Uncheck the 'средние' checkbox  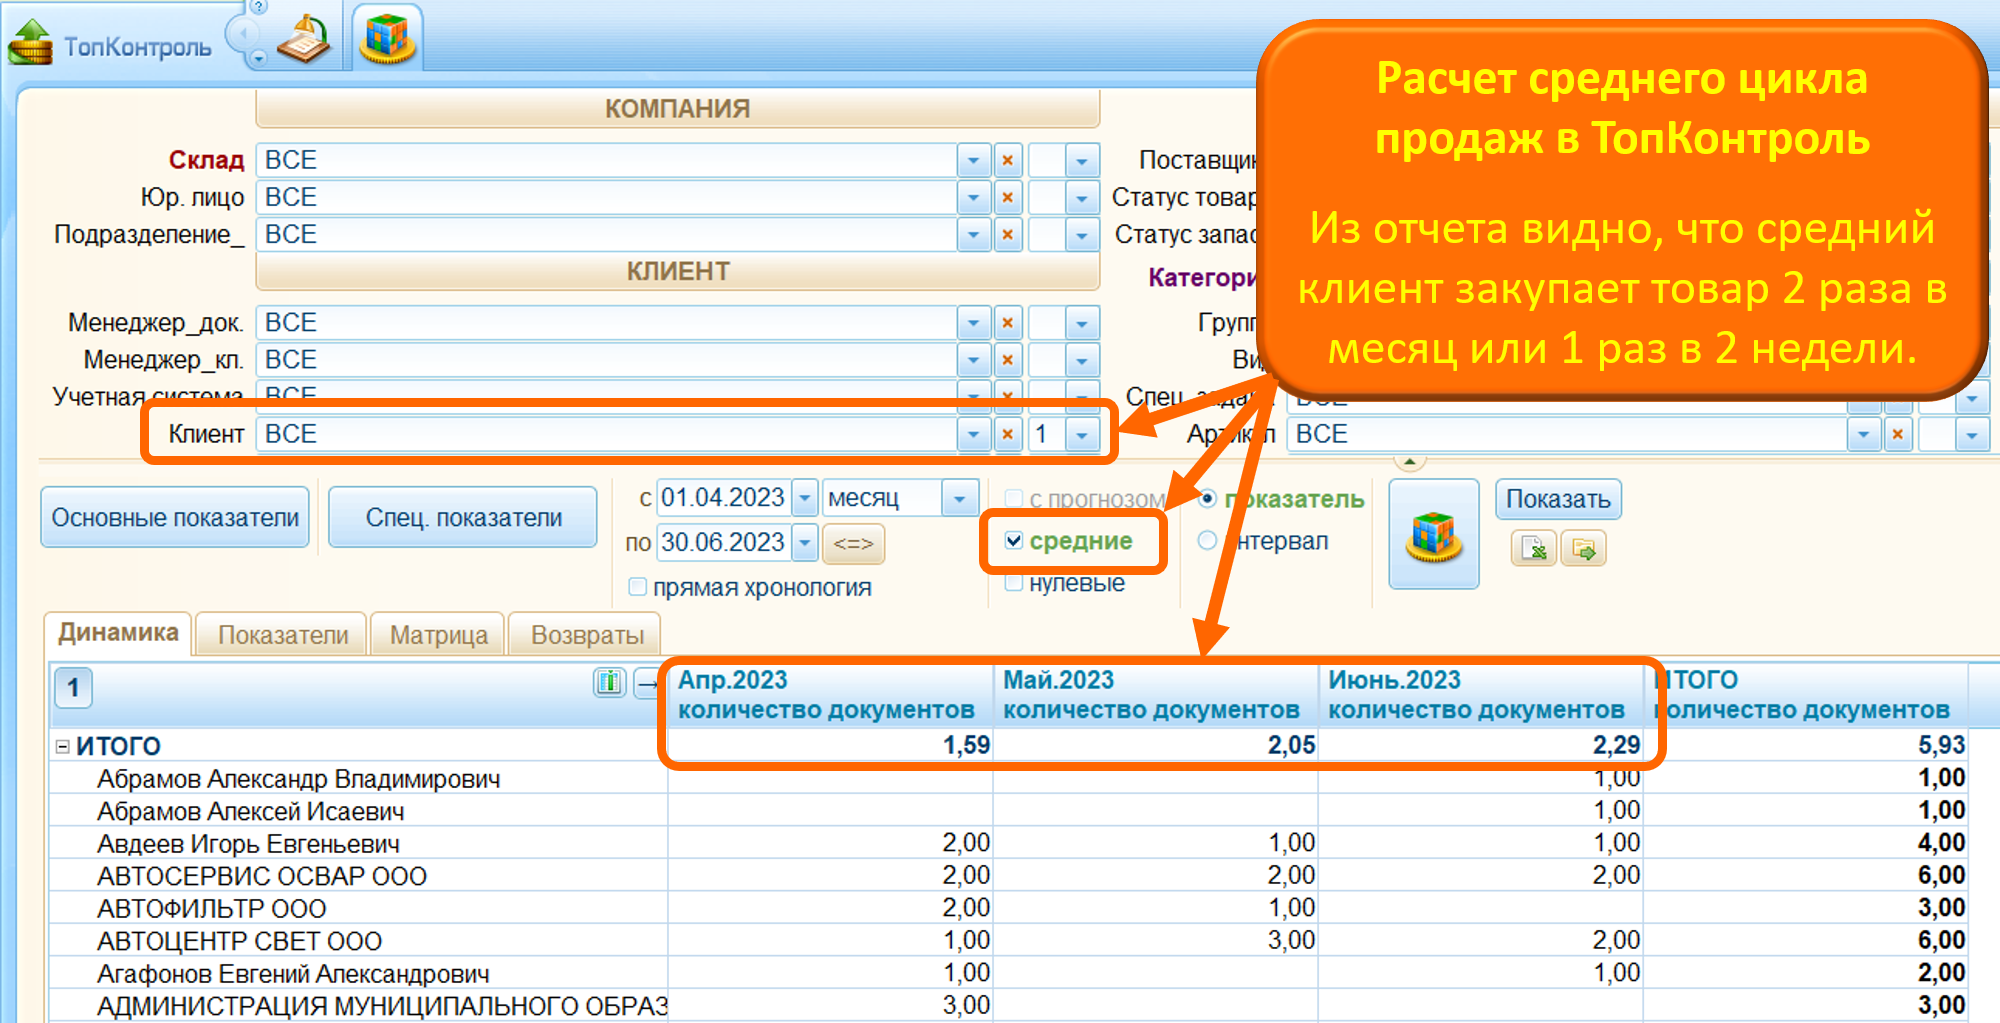tap(1014, 541)
